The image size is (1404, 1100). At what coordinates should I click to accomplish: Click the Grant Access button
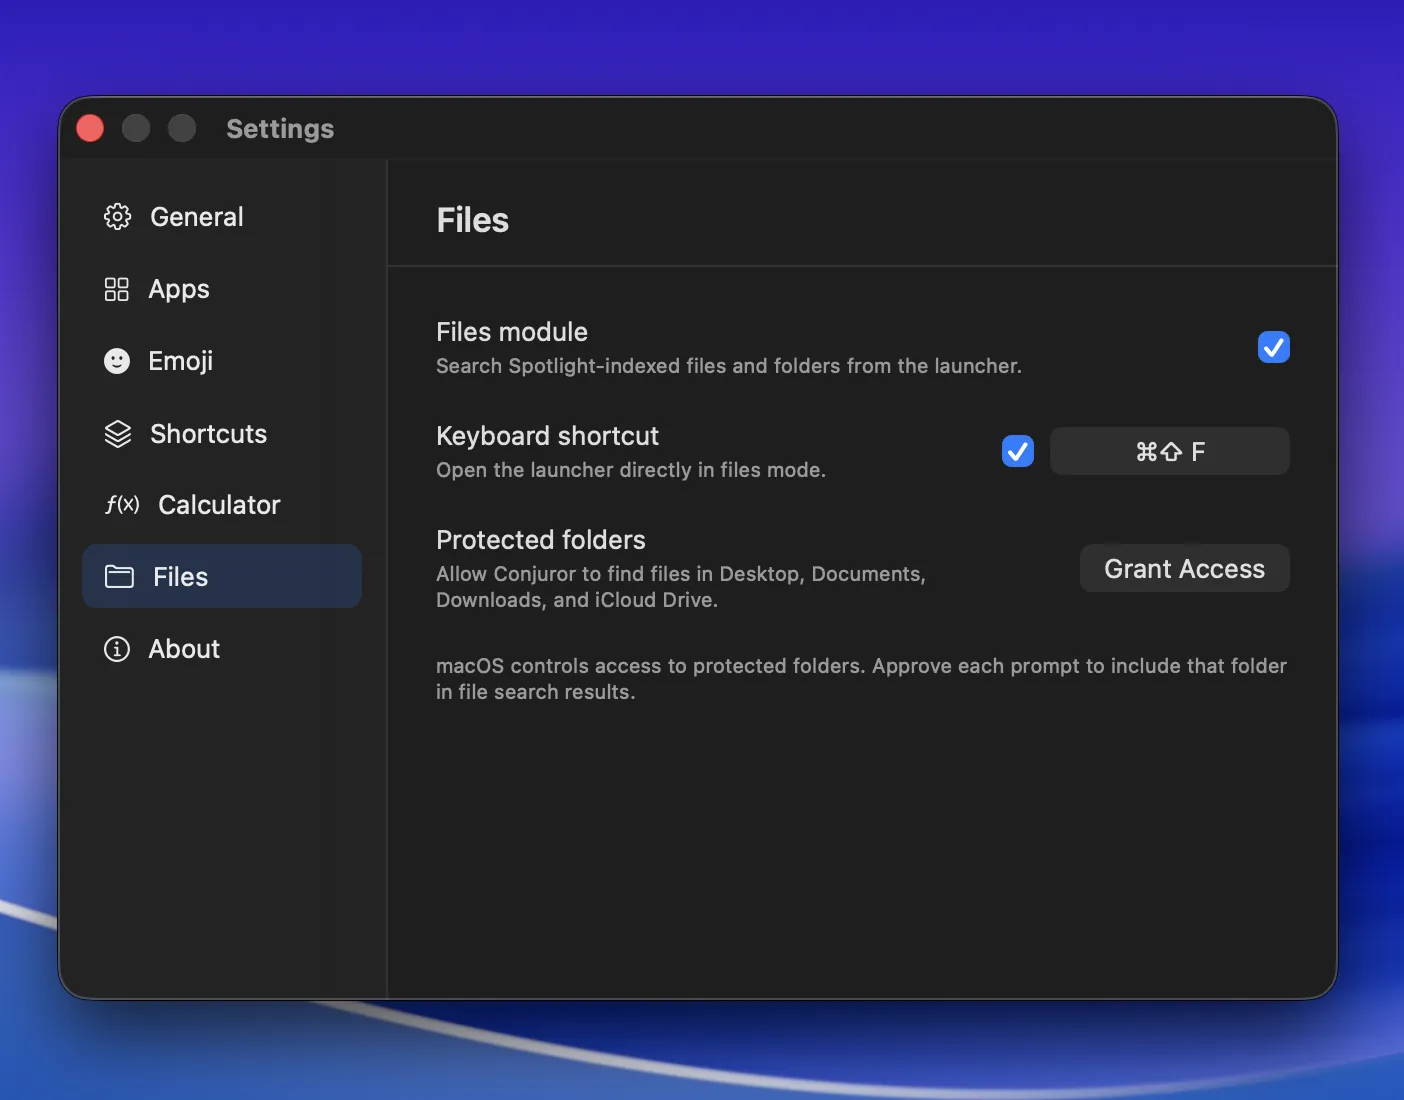(x=1185, y=568)
